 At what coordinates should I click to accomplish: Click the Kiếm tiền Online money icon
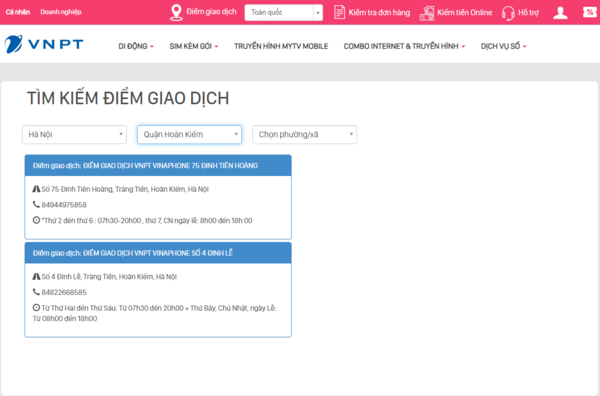pos(427,13)
